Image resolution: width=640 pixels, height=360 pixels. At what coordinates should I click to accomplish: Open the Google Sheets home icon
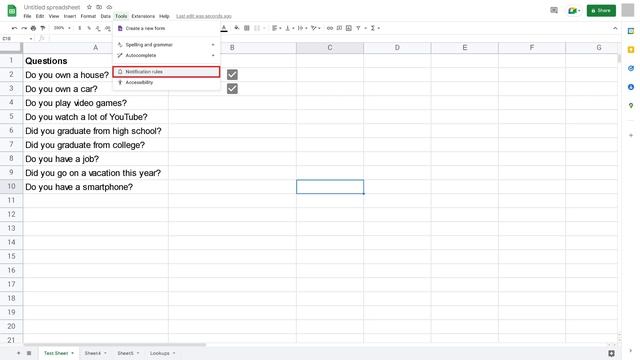(12, 11)
